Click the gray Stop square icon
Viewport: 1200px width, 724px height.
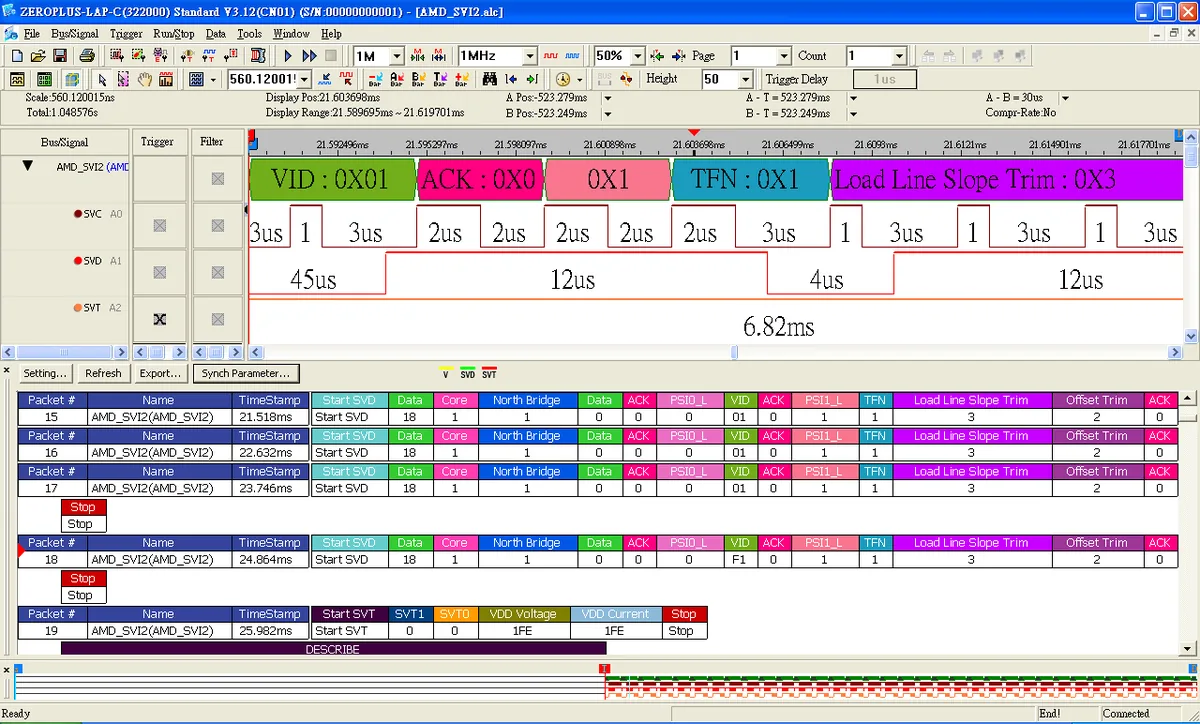[x=331, y=56]
